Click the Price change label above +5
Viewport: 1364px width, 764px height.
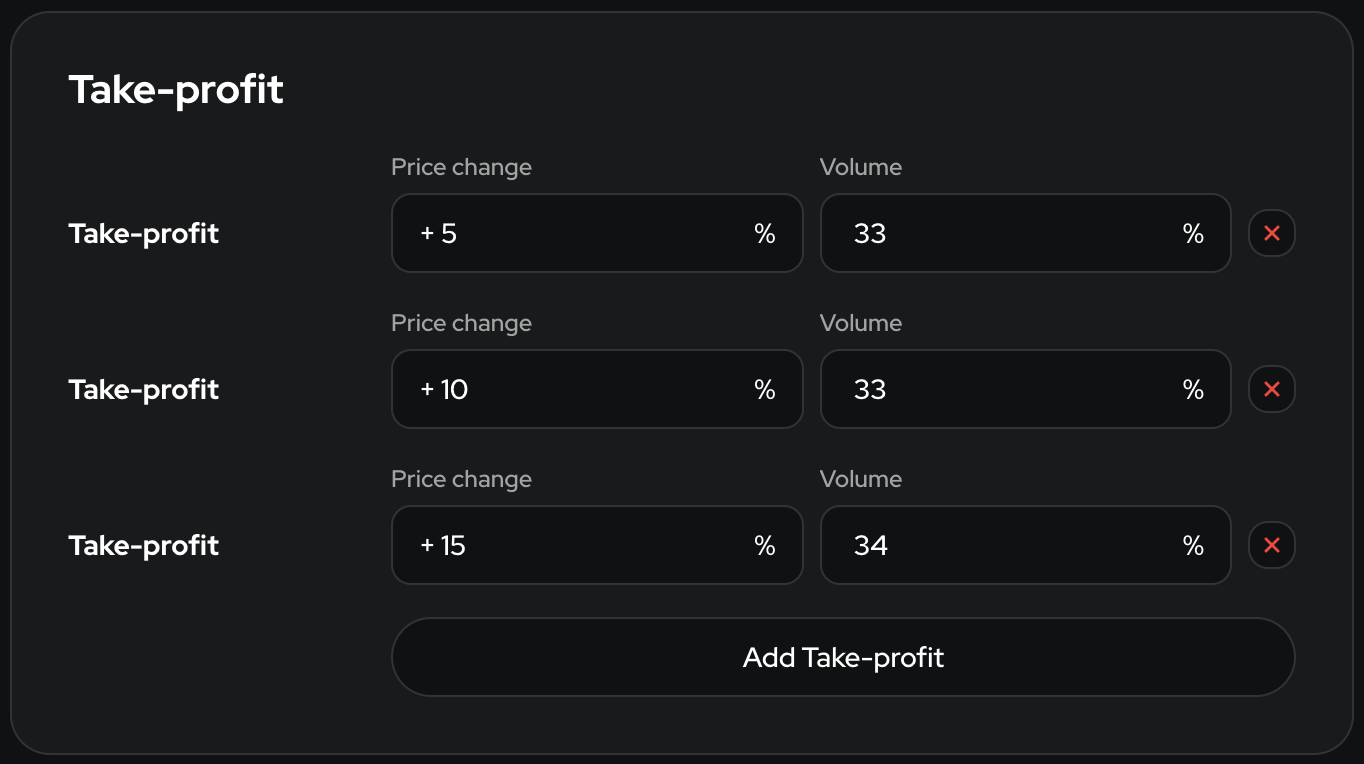[x=461, y=167]
